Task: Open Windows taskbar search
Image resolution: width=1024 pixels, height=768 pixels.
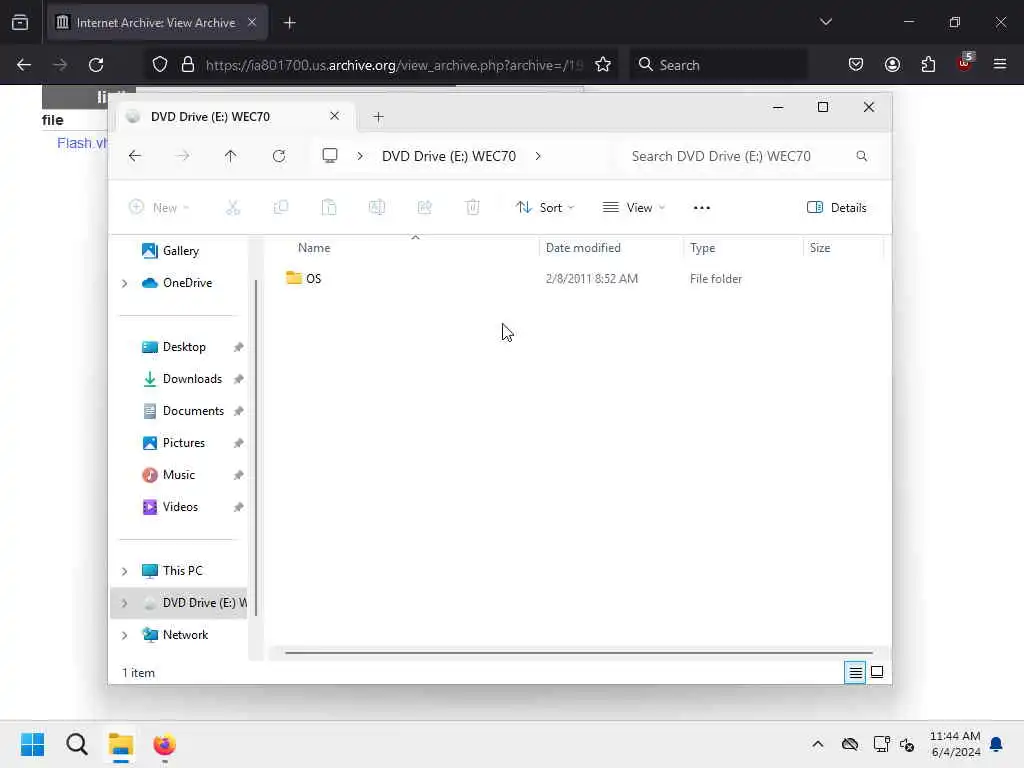Action: (76, 744)
